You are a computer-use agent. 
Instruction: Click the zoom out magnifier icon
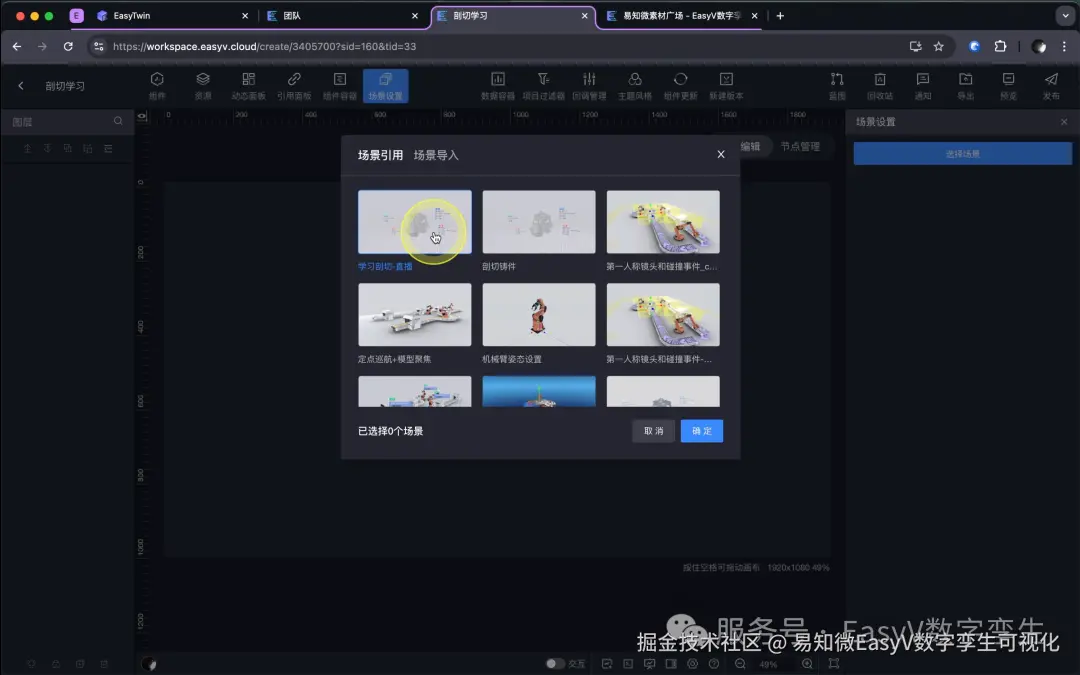pos(740,663)
